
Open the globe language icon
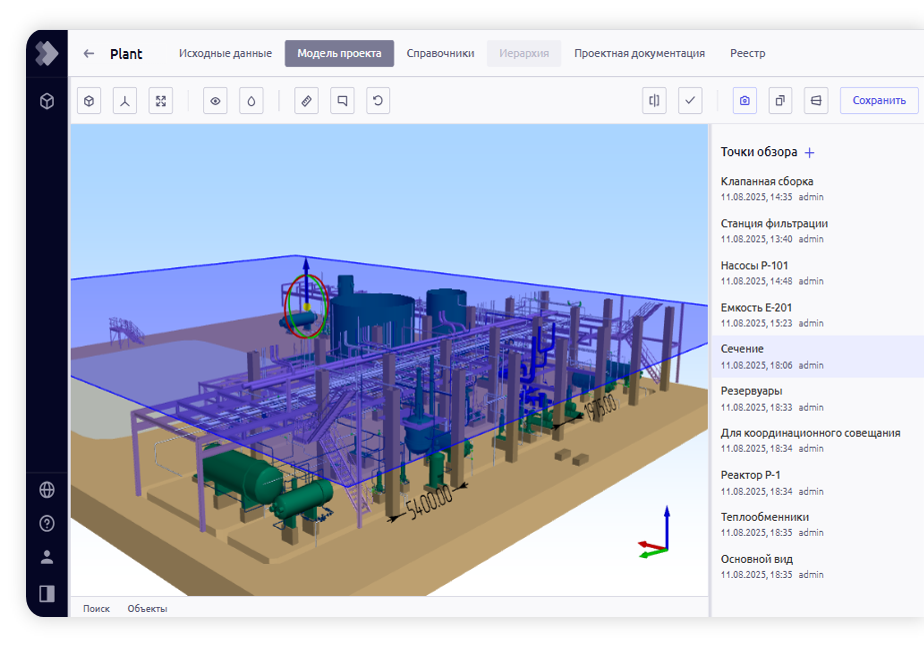tap(47, 490)
